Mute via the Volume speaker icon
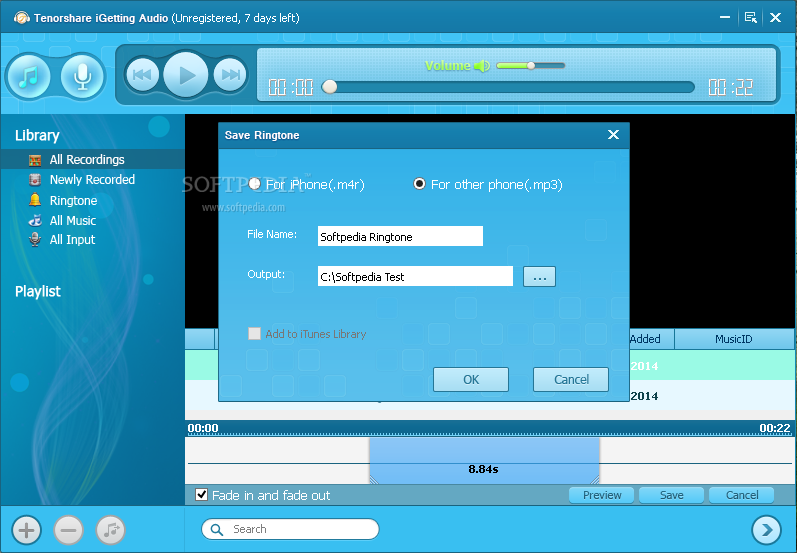Image resolution: width=797 pixels, height=553 pixels. click(481, 66)
